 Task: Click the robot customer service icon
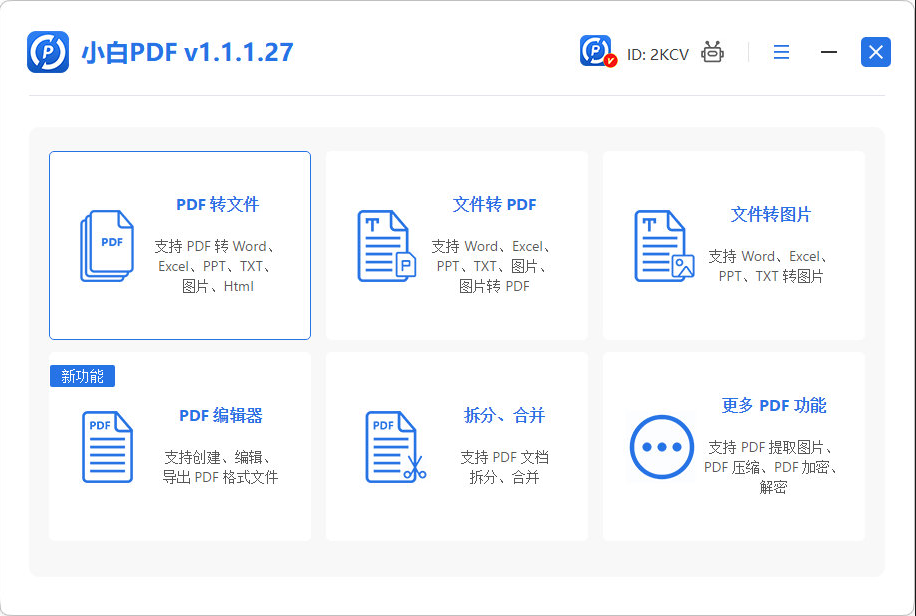[712, 52]
